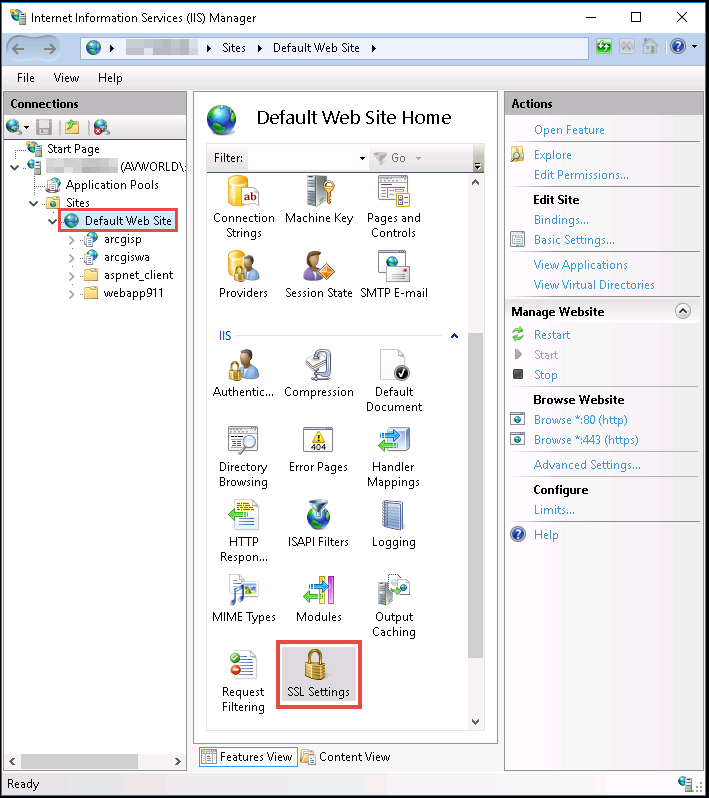Viewport: 709px width, 798px height.
Task: Open the Go button dropdown arrow
Action: [418, 158]
